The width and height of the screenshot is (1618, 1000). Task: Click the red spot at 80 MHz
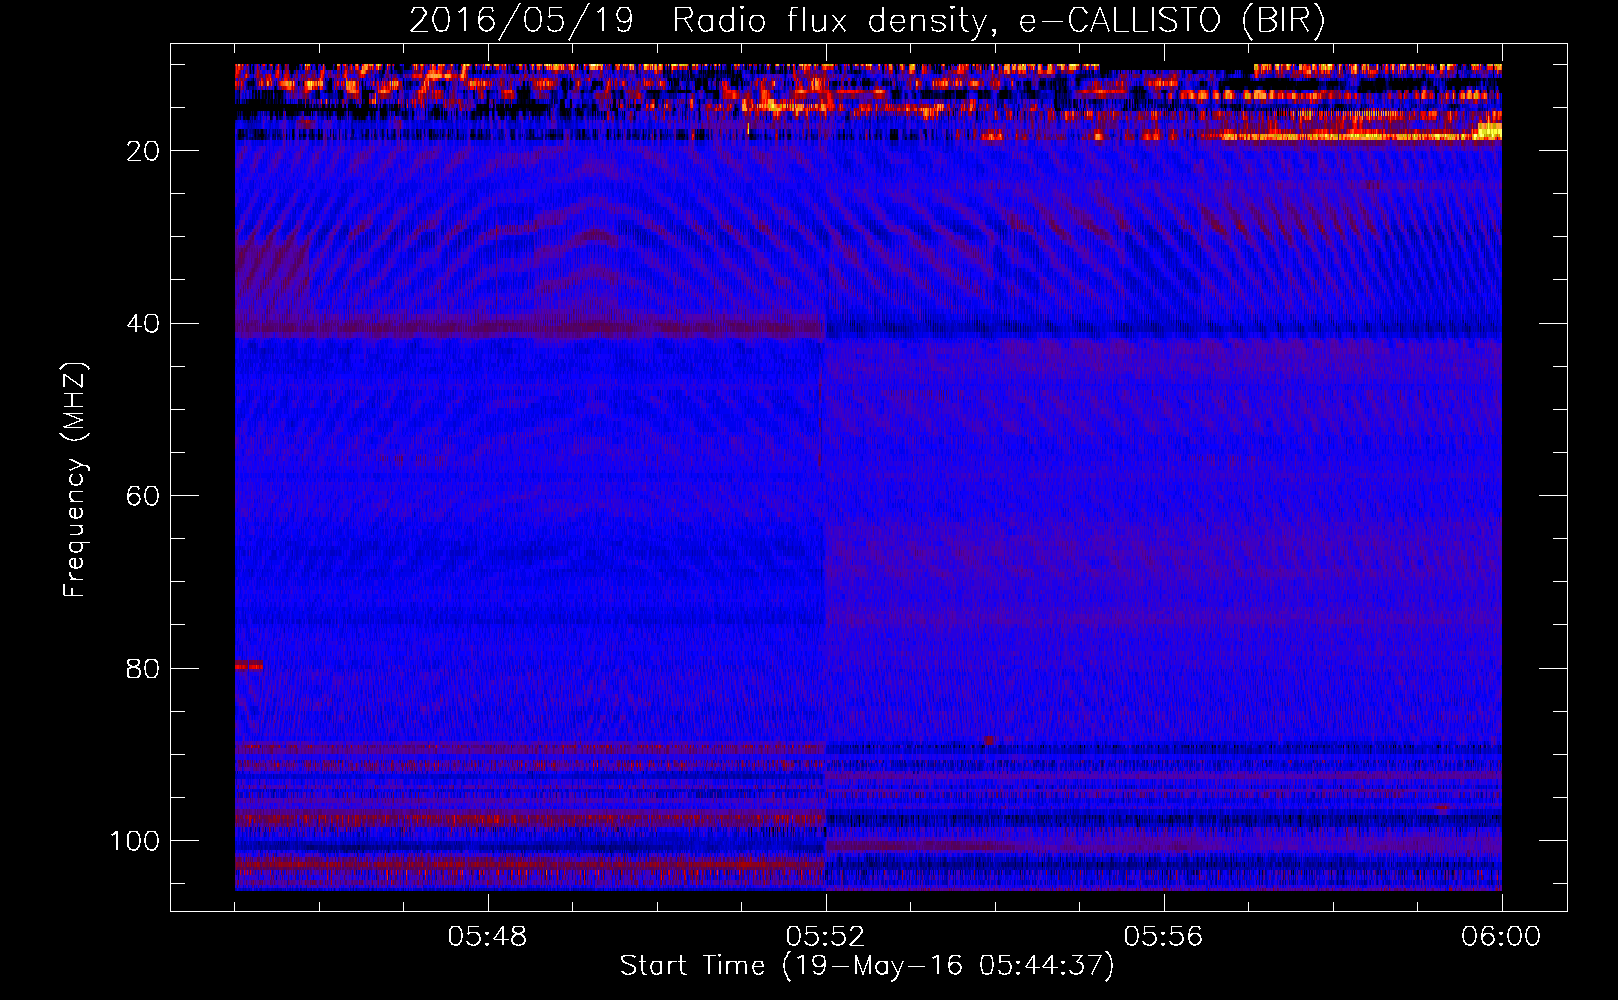(249, 665)
